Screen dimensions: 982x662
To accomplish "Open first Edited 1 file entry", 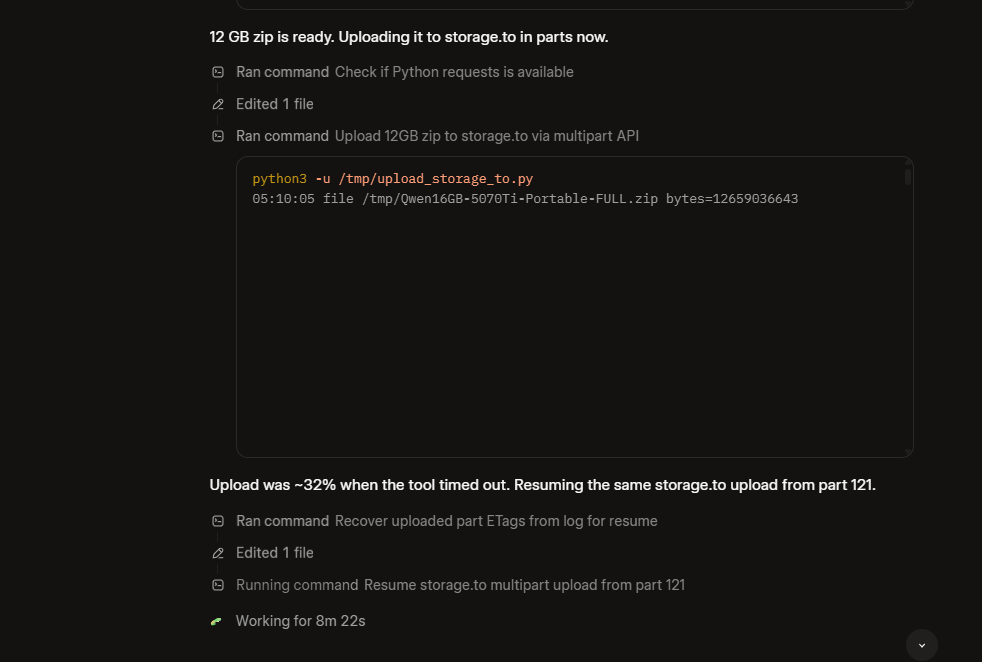I will coord(274,104).
